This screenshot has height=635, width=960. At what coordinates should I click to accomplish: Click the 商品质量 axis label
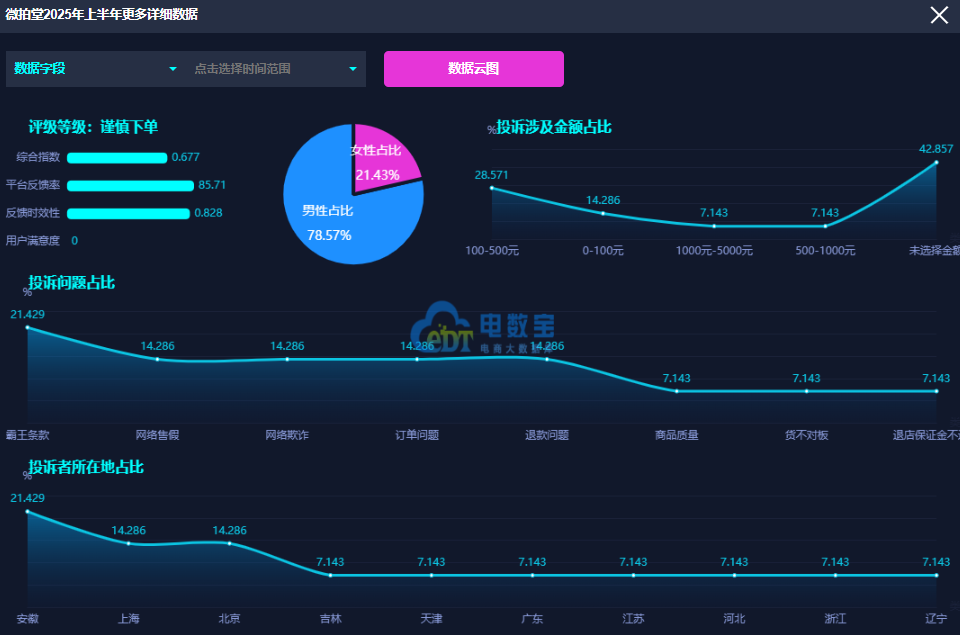point(677,435)
